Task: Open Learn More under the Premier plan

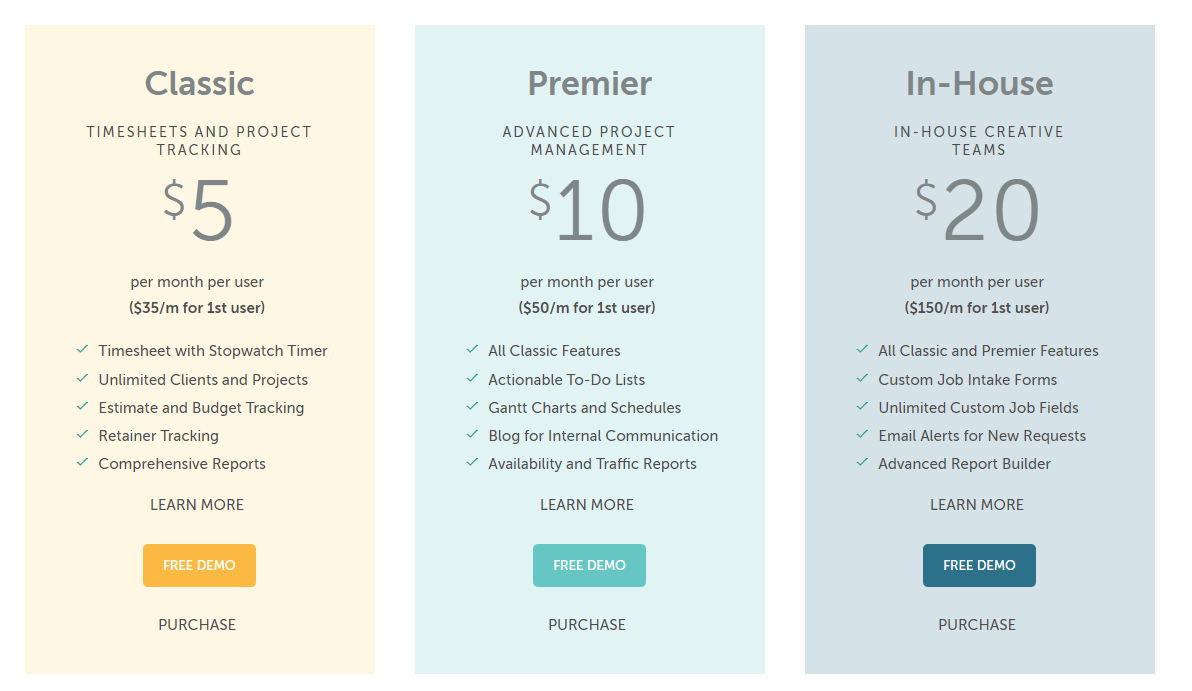Action: pyautogui.click(x=587, y=505)
